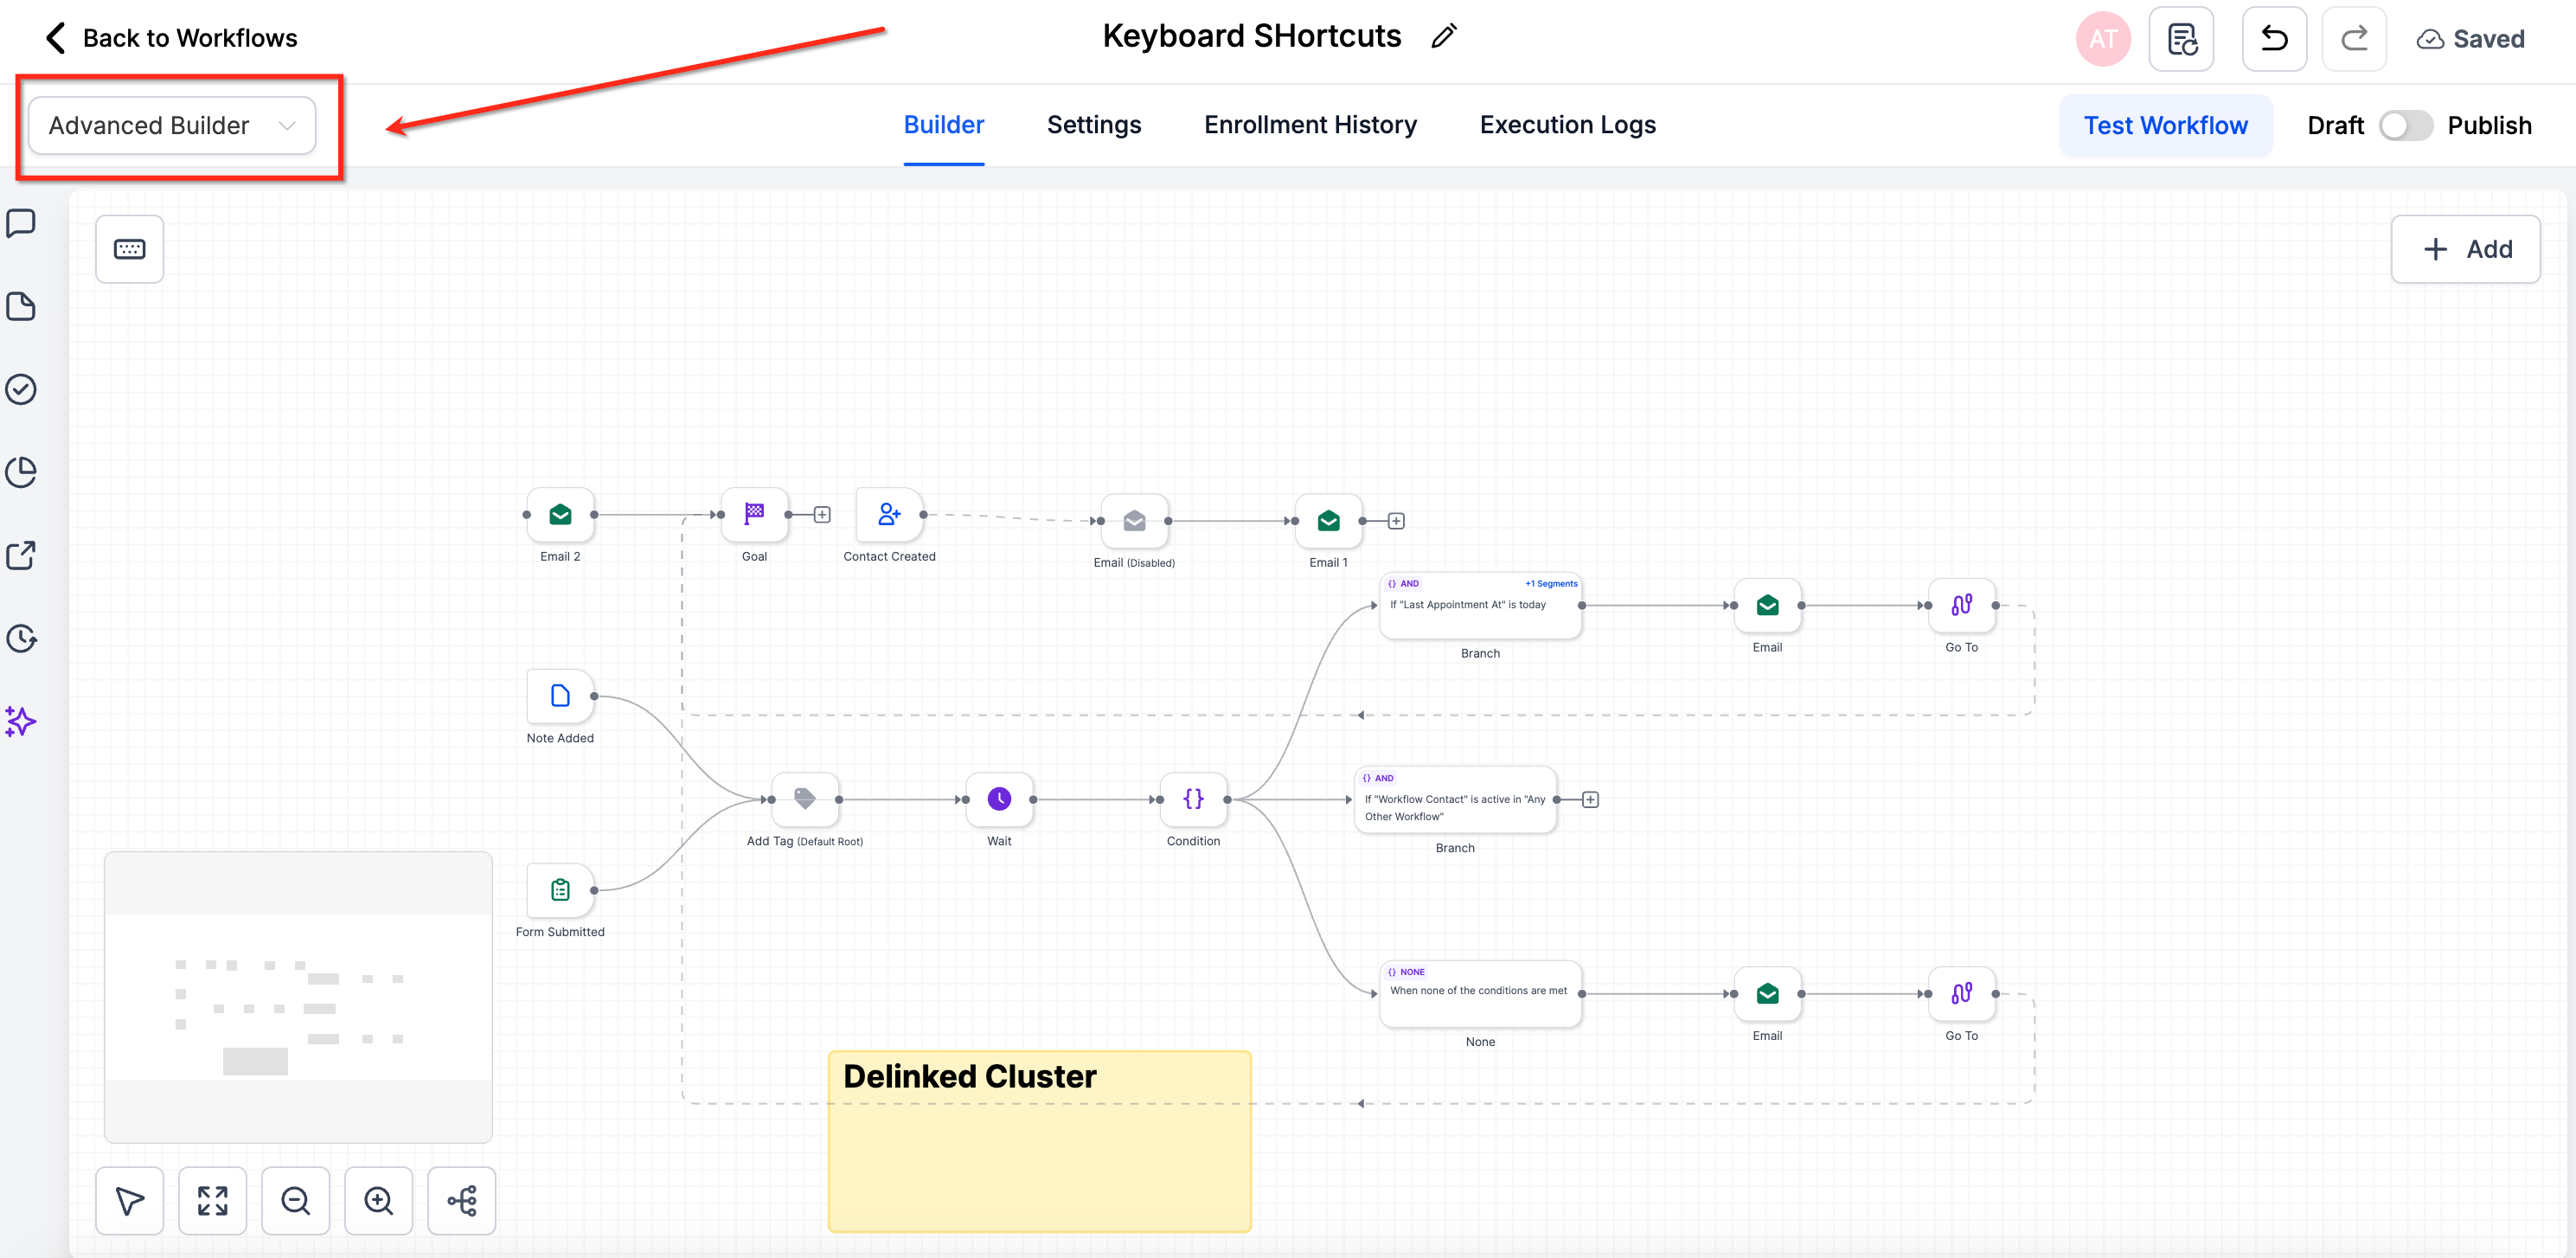Open the AI sparkle sidebar icon
The image size is (2576, 1258).
[x=21, y=721]
